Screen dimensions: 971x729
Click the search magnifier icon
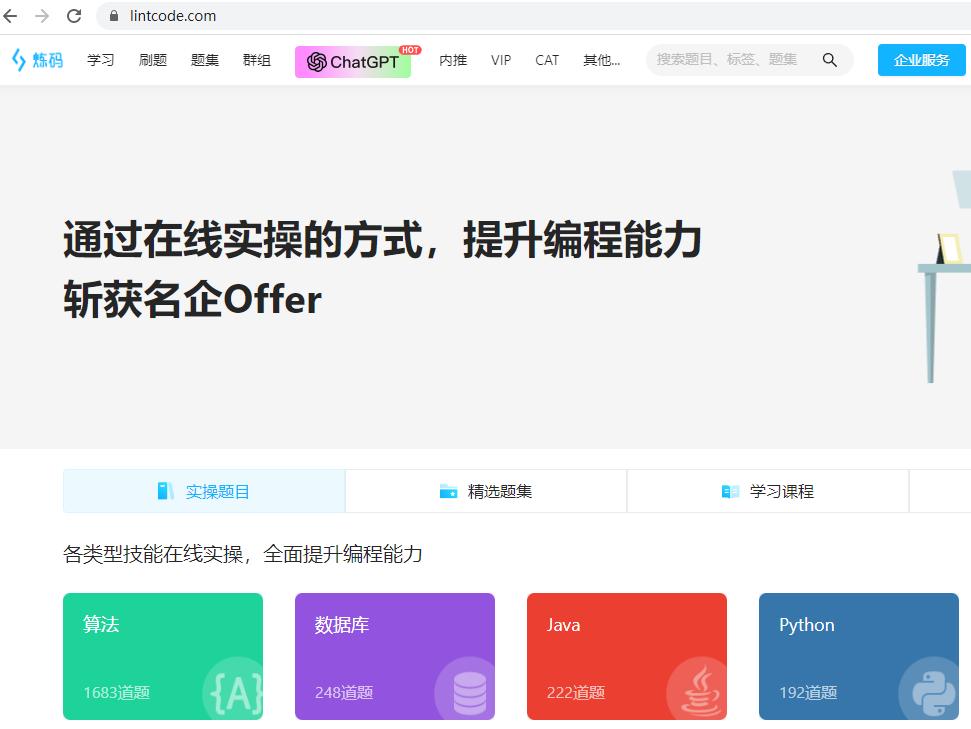pos(830,59)
